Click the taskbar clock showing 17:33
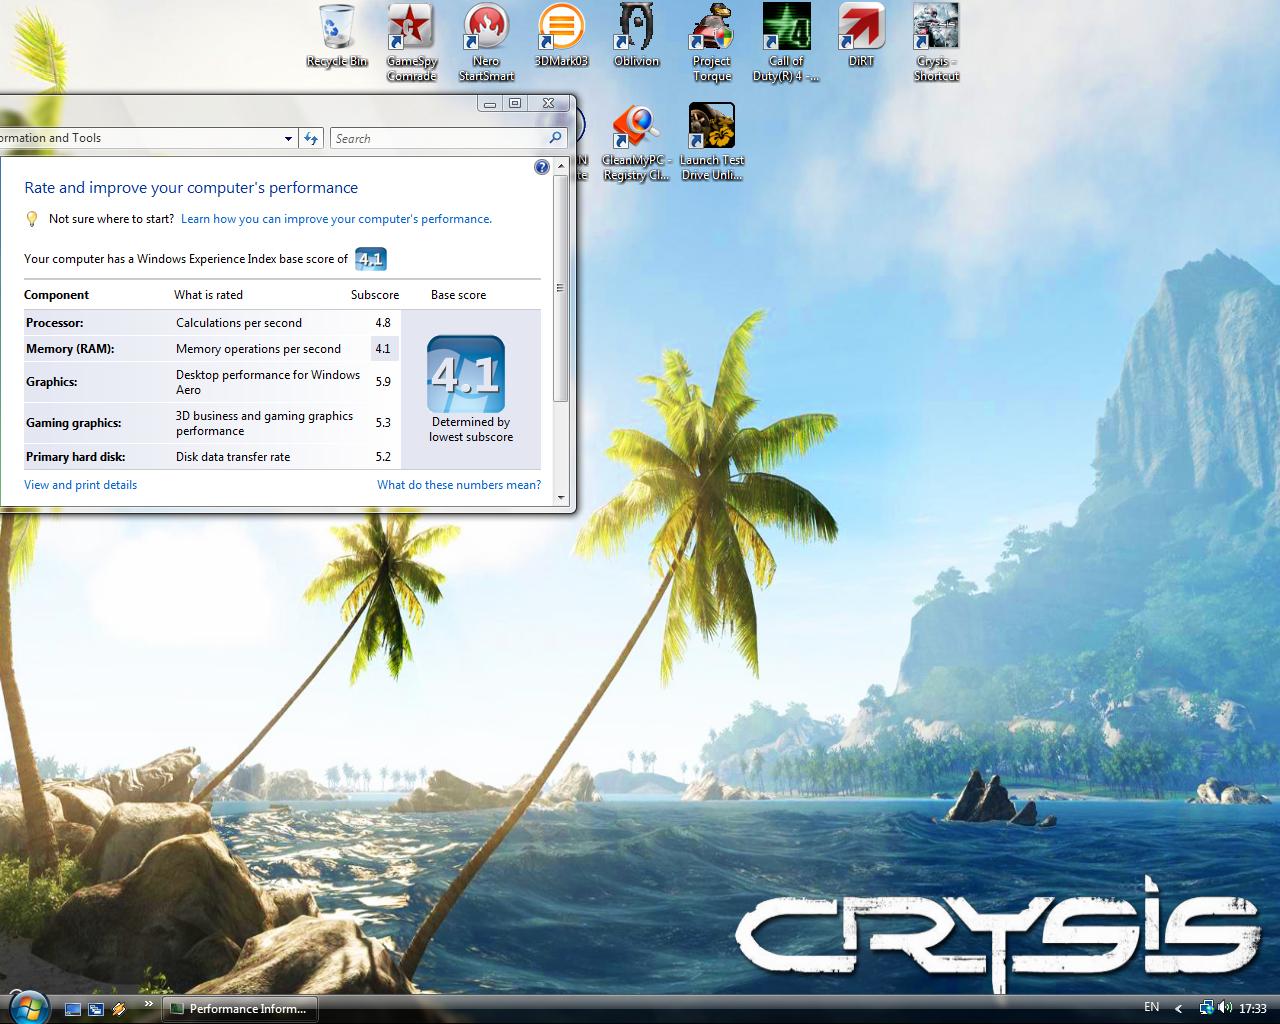The image size is (1280, 1024). [1253, 1008]
